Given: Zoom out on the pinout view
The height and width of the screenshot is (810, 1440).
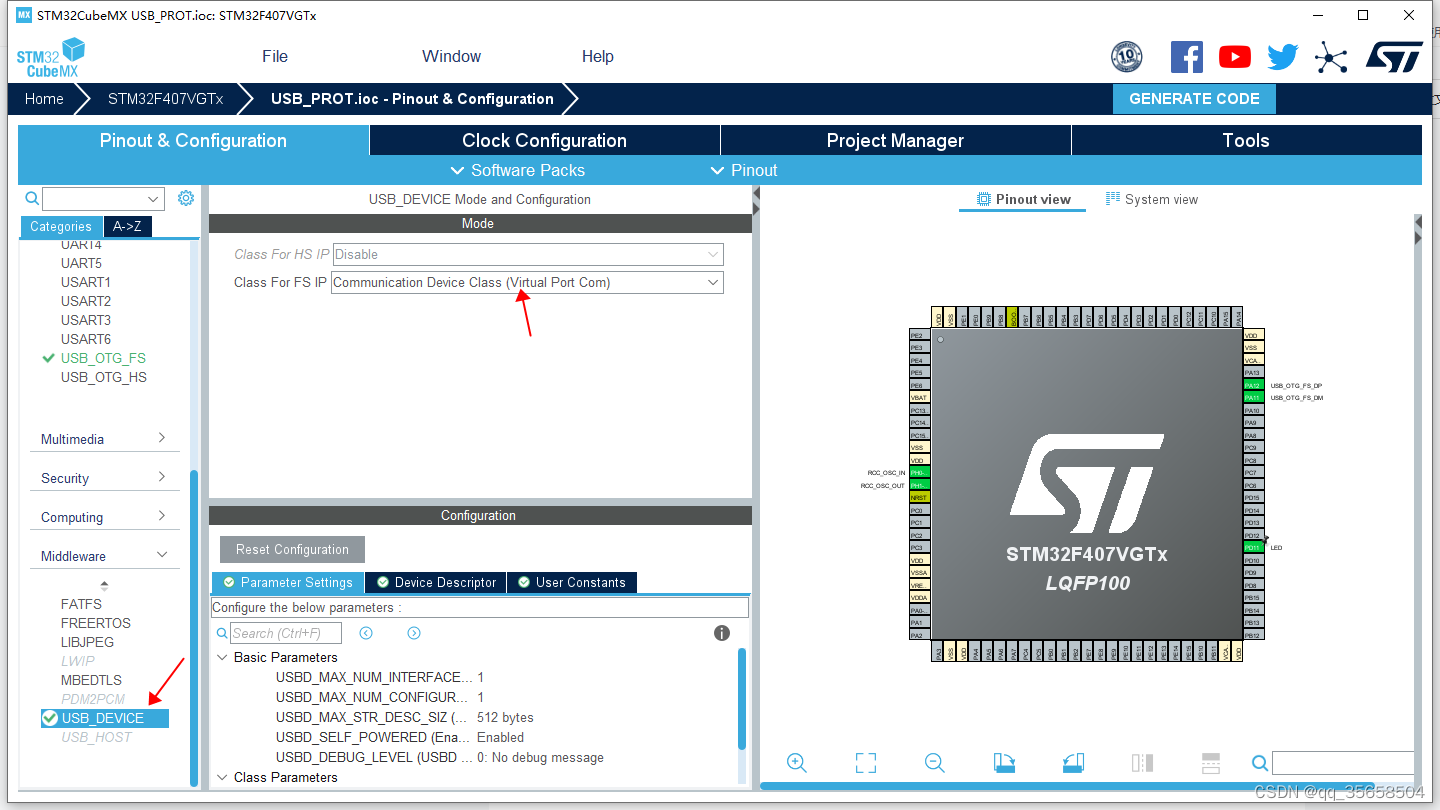Looking at the screenshot, I should [933, 762].
